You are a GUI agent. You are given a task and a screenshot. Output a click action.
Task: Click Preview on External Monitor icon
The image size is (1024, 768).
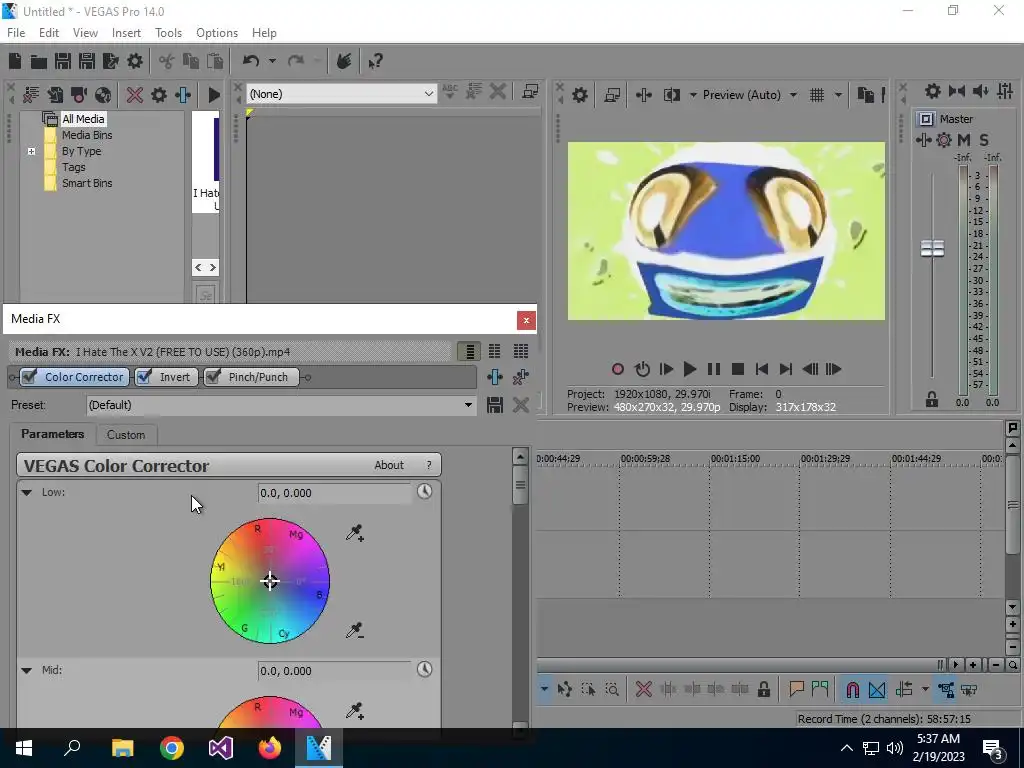click(612, 95)
